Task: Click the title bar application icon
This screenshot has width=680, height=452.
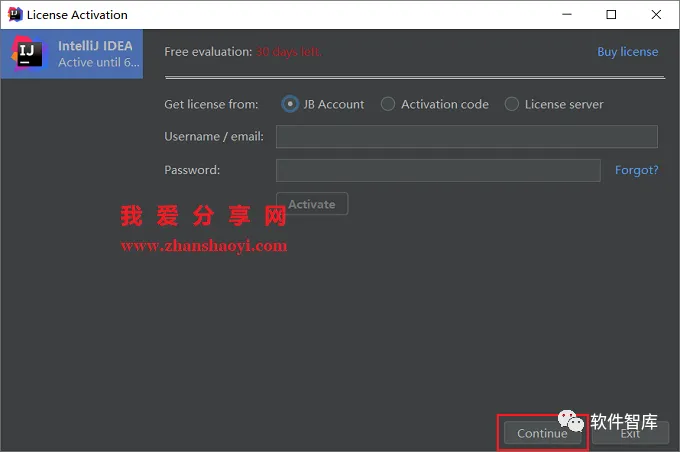Action: pyautogui.click(x=15, y=14)
